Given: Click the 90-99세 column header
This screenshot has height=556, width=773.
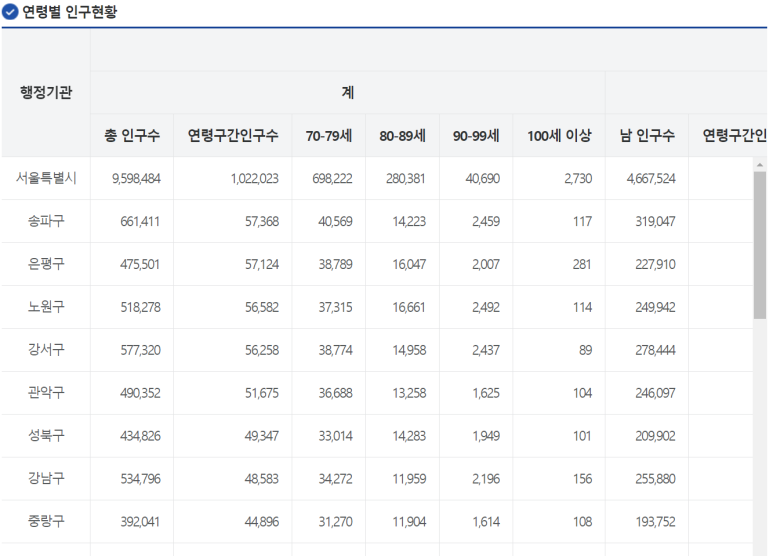Looking at the screenshot, I should click(476, 136).
